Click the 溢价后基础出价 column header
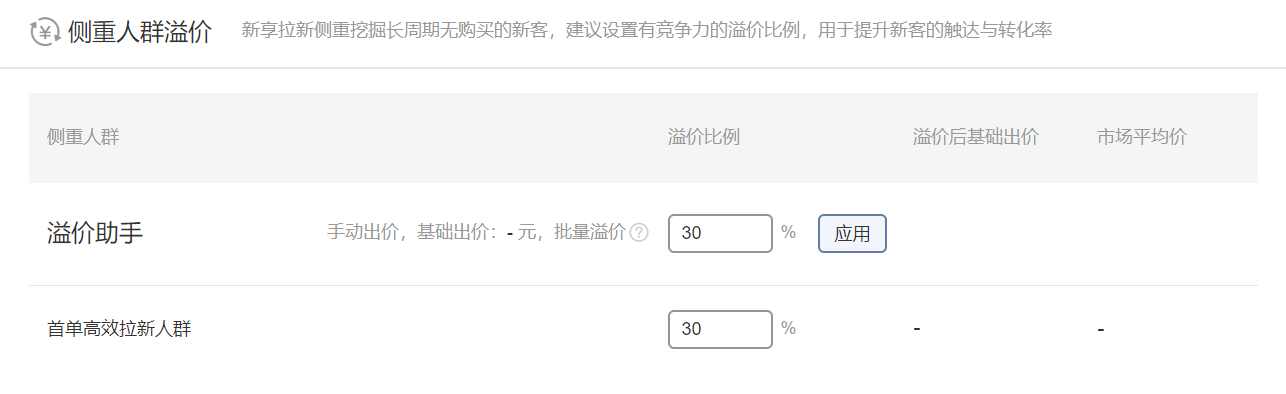This screenshot has width=1286, height=394. tap(976, 137)
